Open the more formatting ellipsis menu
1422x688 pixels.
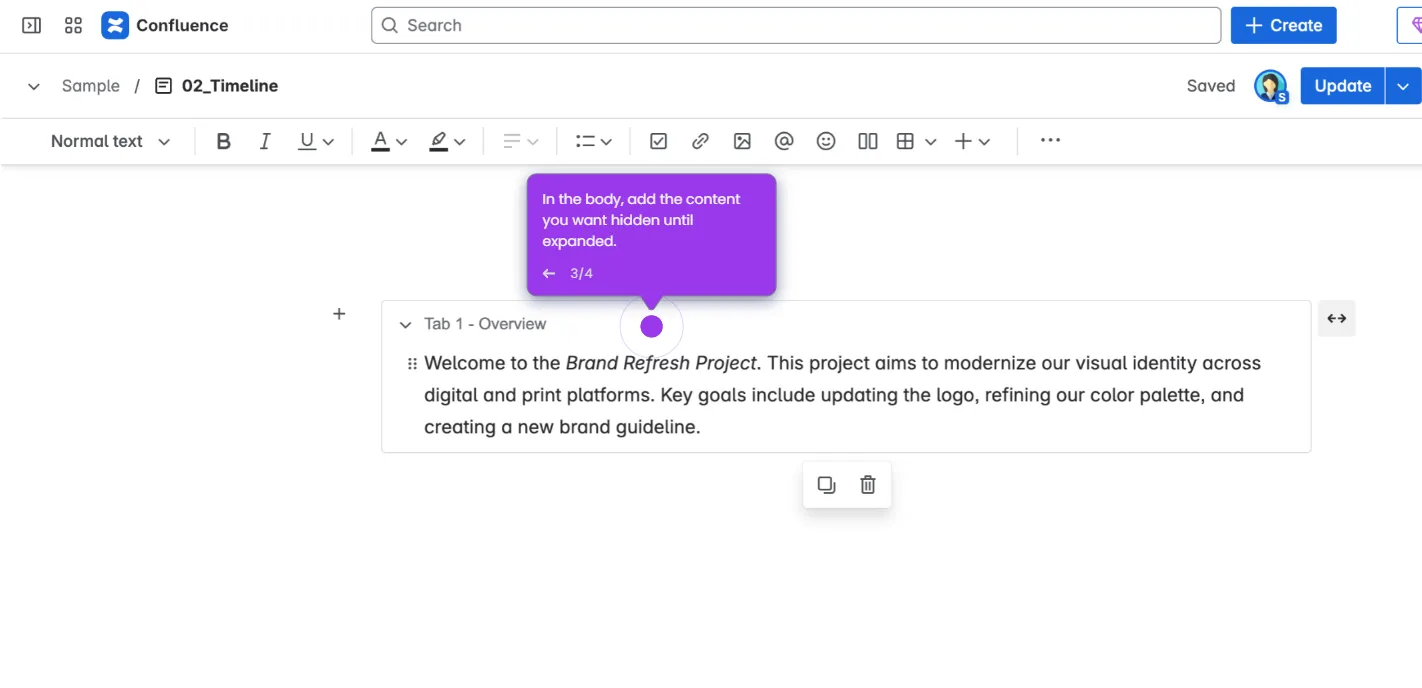click(1050, 141)
